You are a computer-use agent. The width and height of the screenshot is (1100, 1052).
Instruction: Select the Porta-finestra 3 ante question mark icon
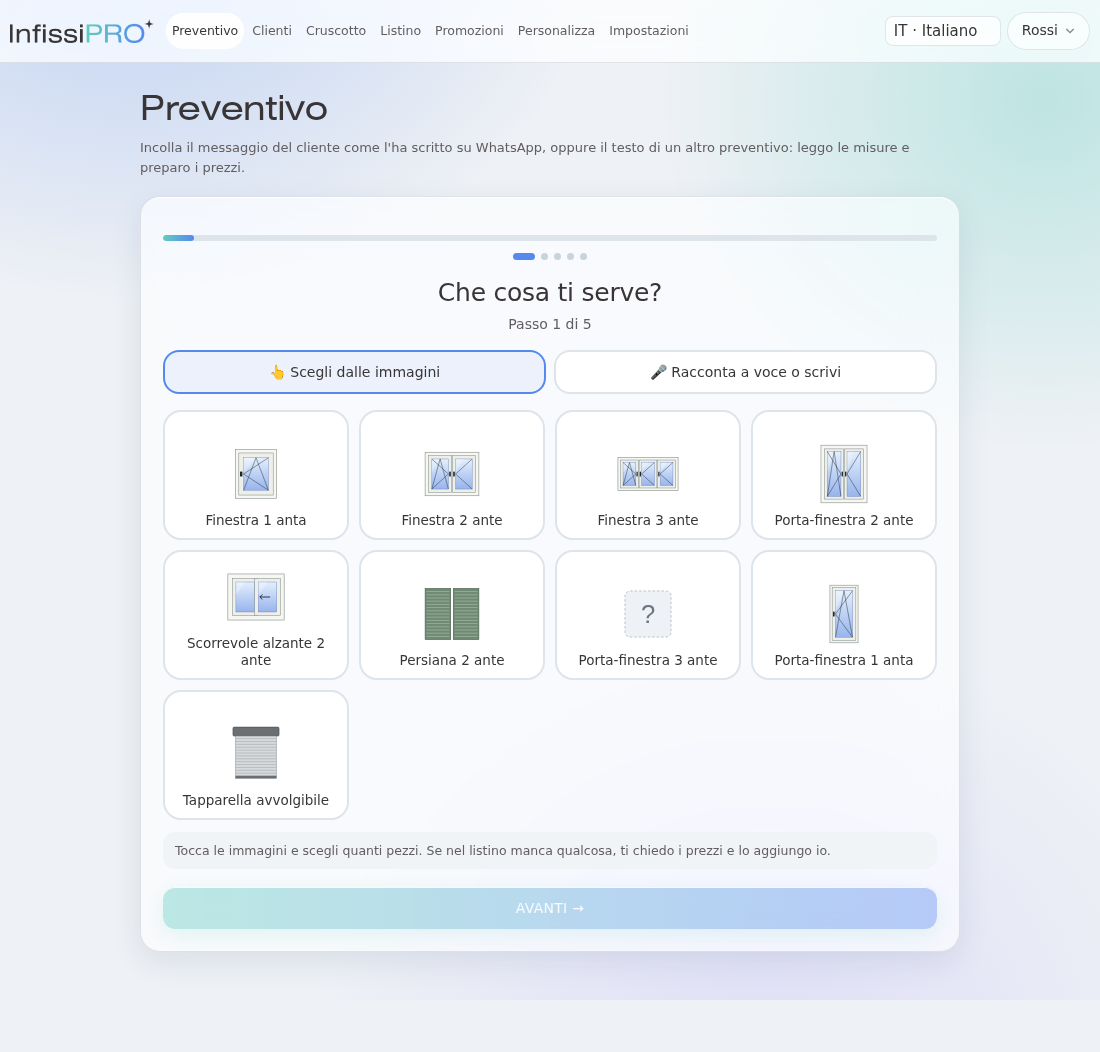(648, 614)
